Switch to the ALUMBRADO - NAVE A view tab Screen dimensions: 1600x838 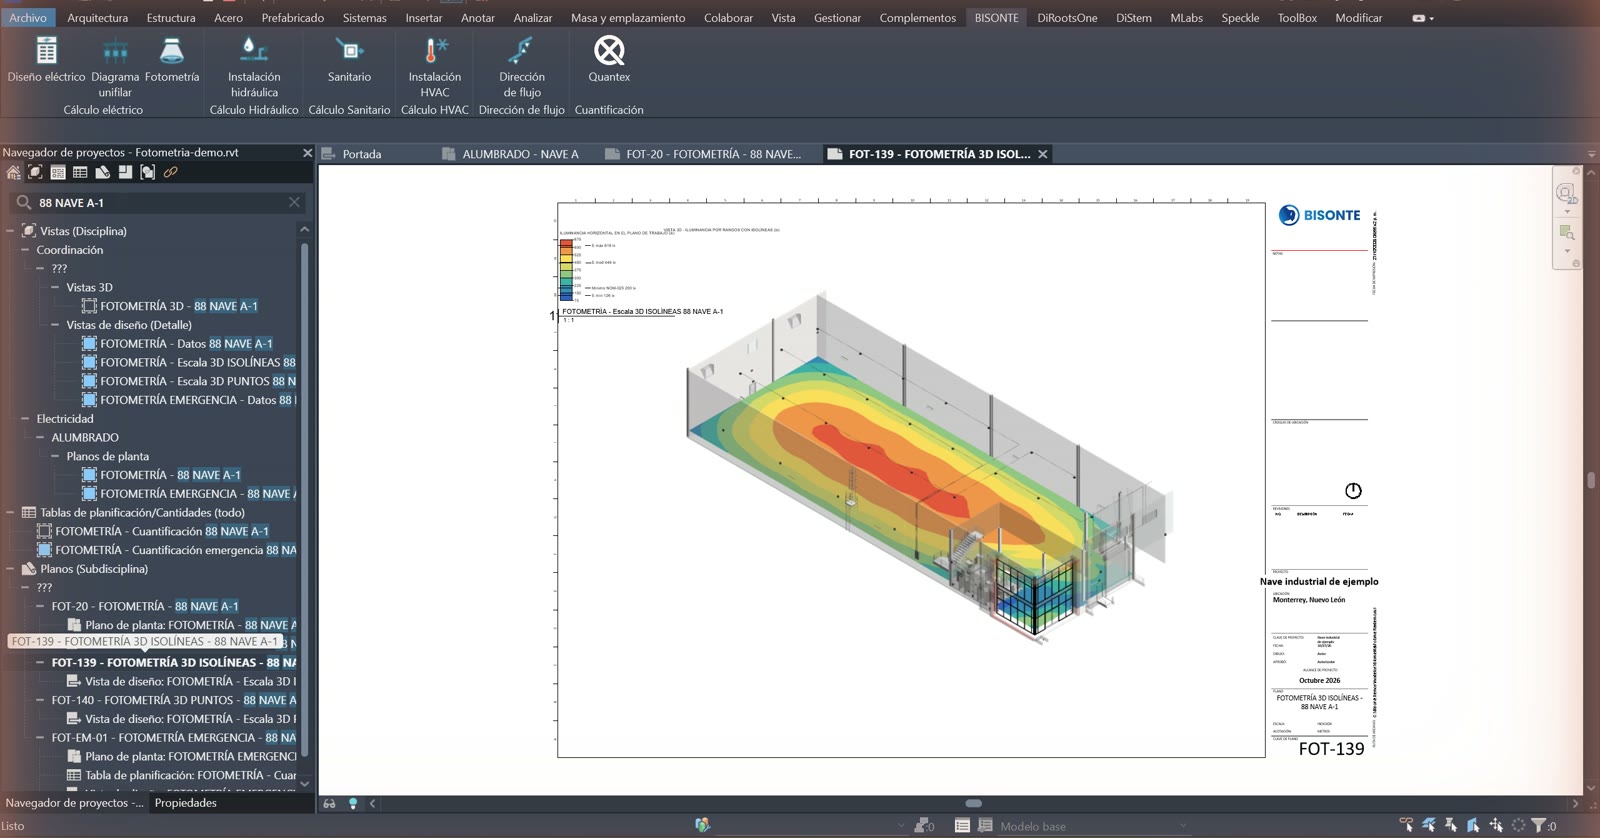point(520,154)
